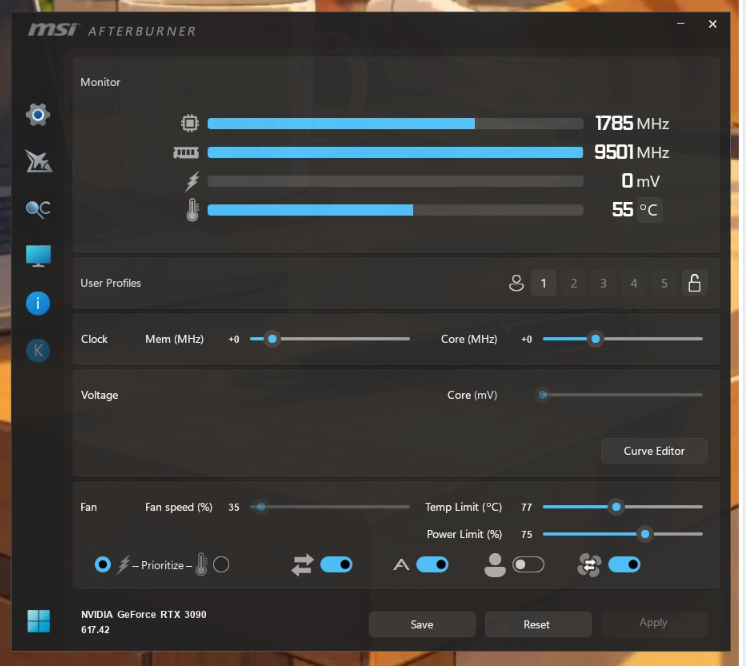Click the 1785 MHz core clock reading
This screenshot has height=666, width=746.
[632, 124]
